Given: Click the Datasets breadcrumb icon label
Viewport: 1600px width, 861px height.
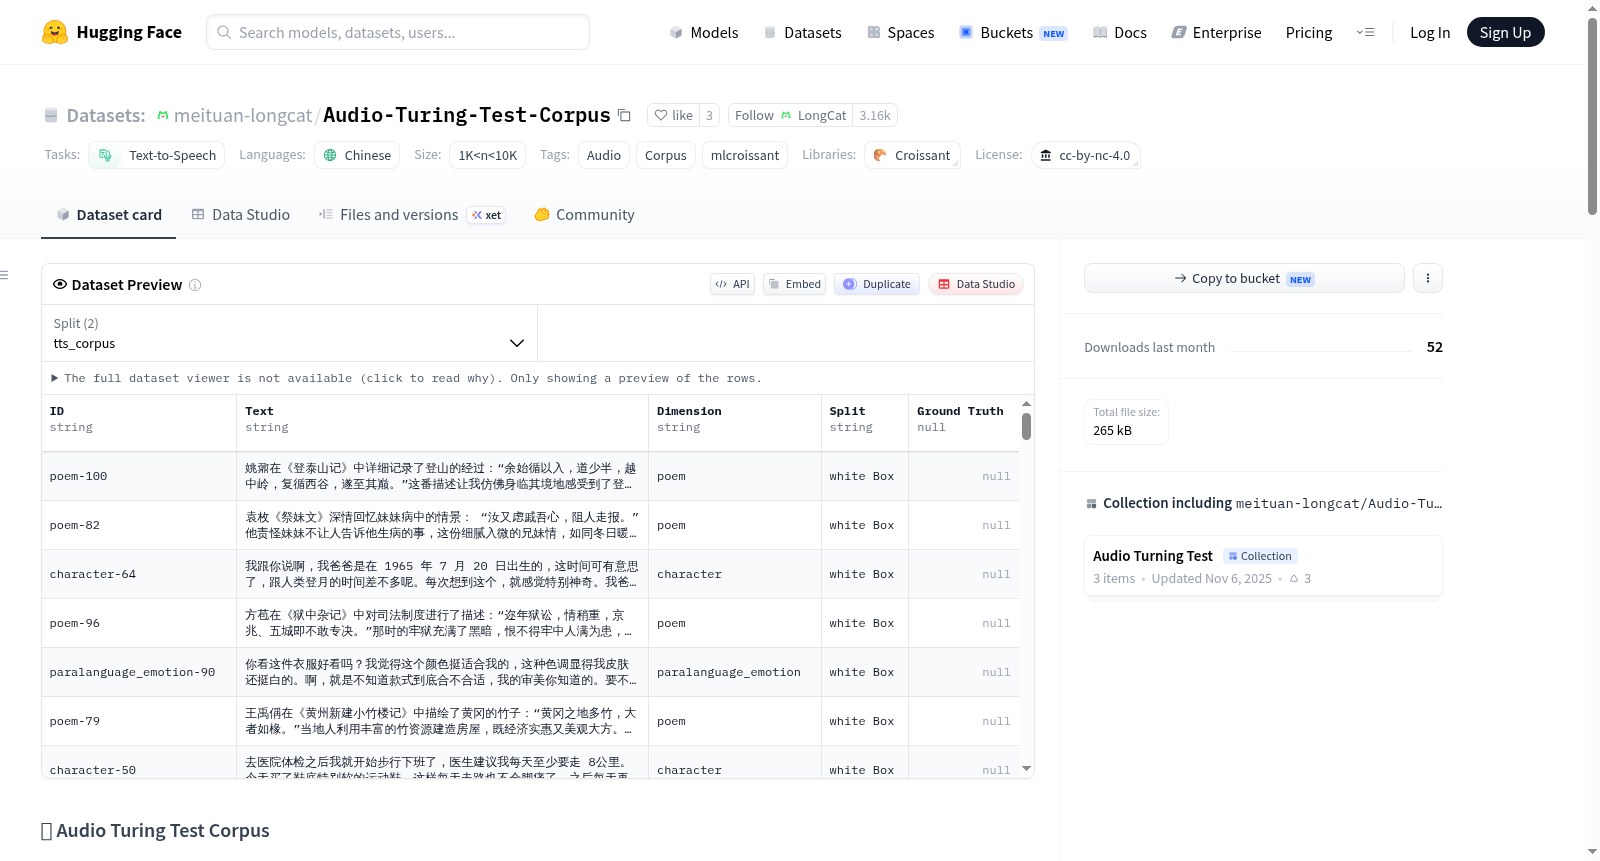Looking at the screenshot, I should click(95, 115).
